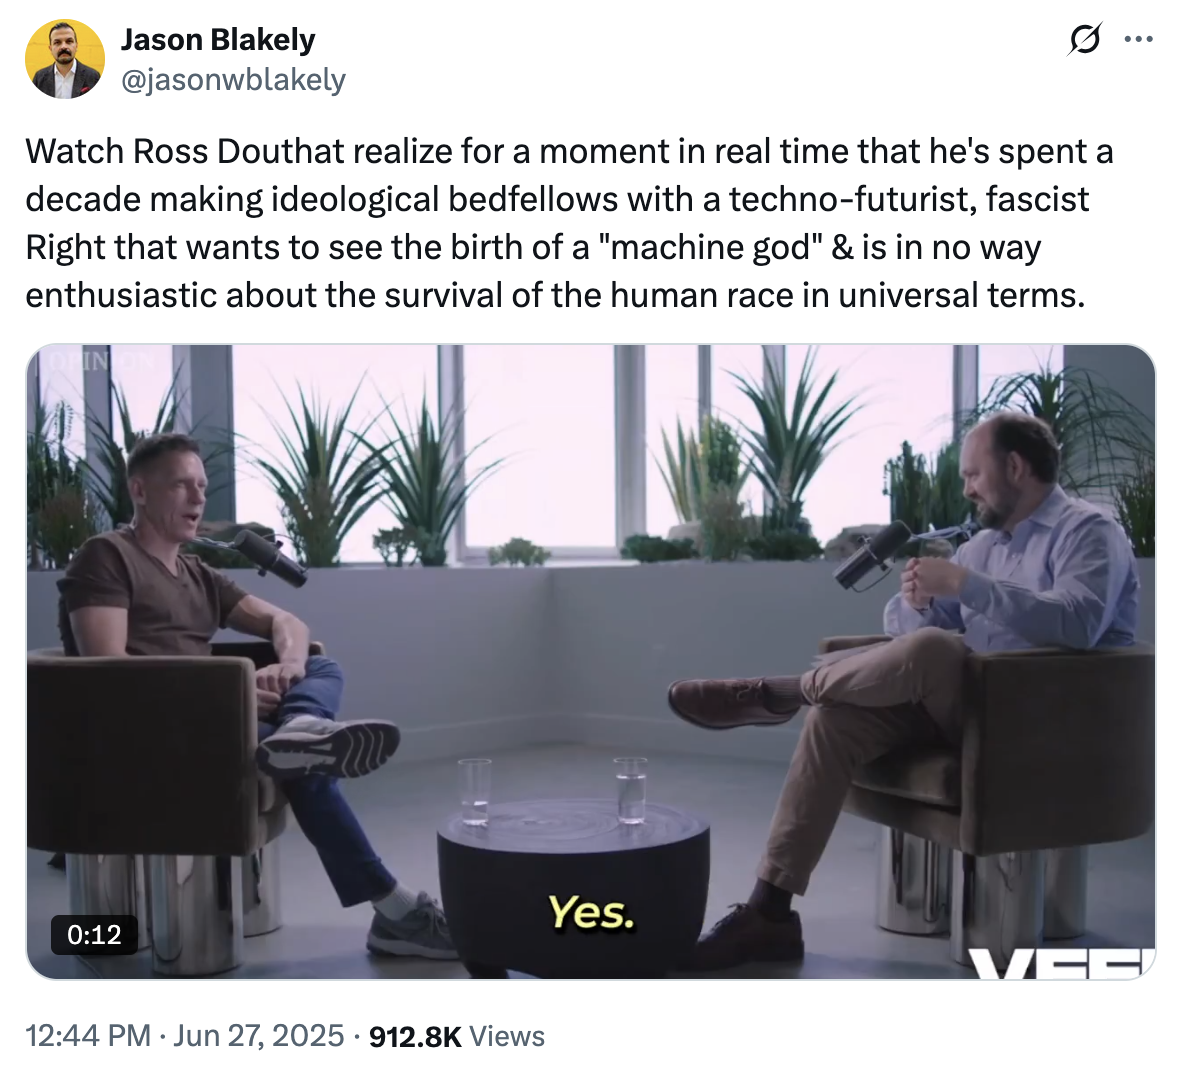Click the right water glass on the table
Image resolution: width=1180 pixels, height=1084 pixels.
pos(631,790)
